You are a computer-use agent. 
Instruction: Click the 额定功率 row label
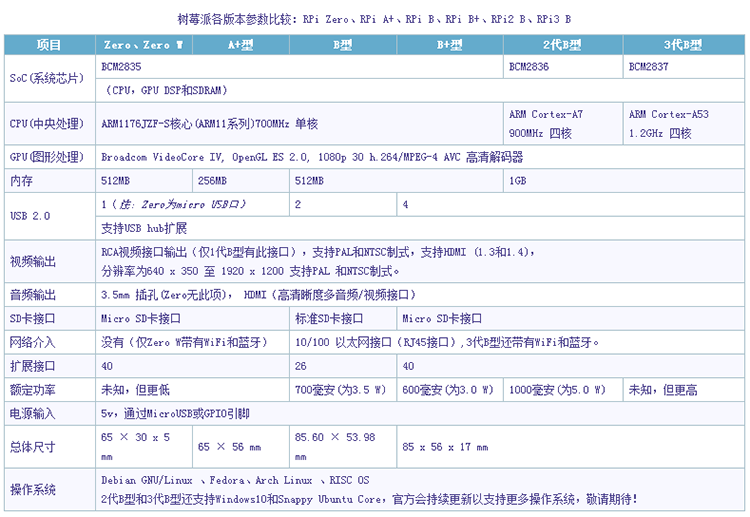tap(50, 390)
